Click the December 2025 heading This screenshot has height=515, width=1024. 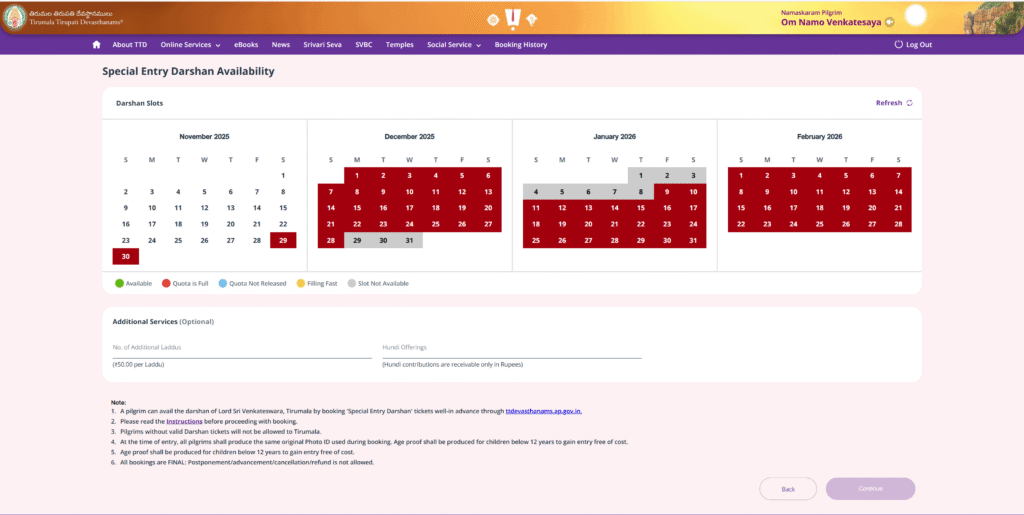tap(409, 137)
